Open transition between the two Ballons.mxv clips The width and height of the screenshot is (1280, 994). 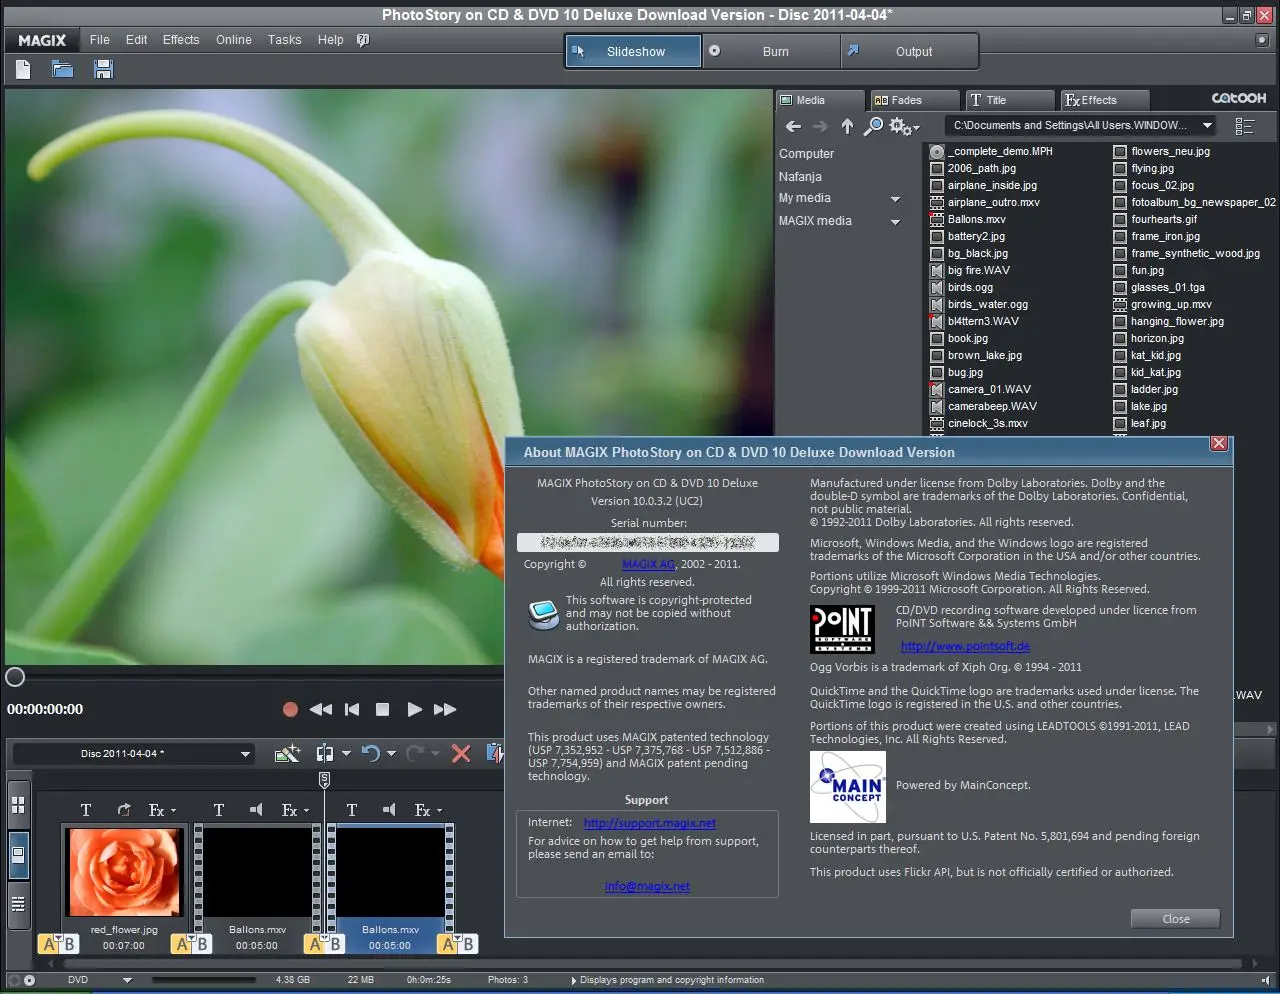click(x=324, y=943)
